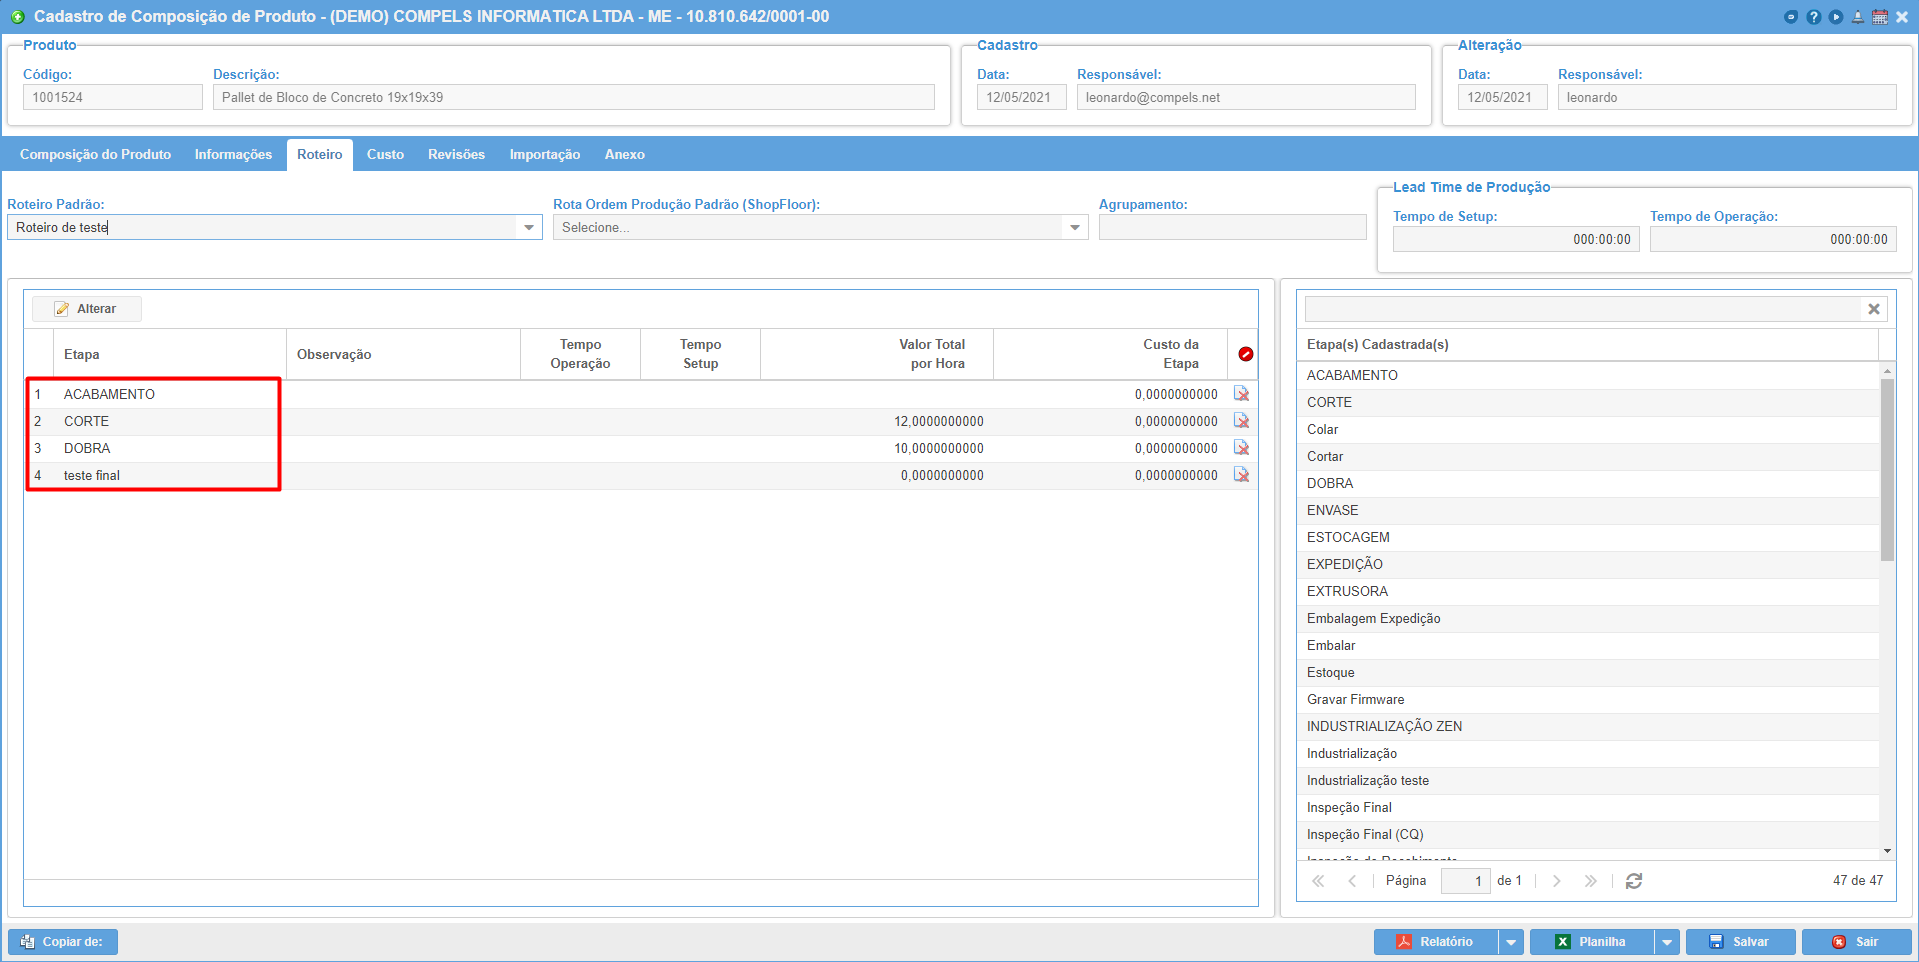The width and height of the screenshot is (1919, 962).
Task: Click the etapas list vertical scrollbar
Action: pos(1888,470)
